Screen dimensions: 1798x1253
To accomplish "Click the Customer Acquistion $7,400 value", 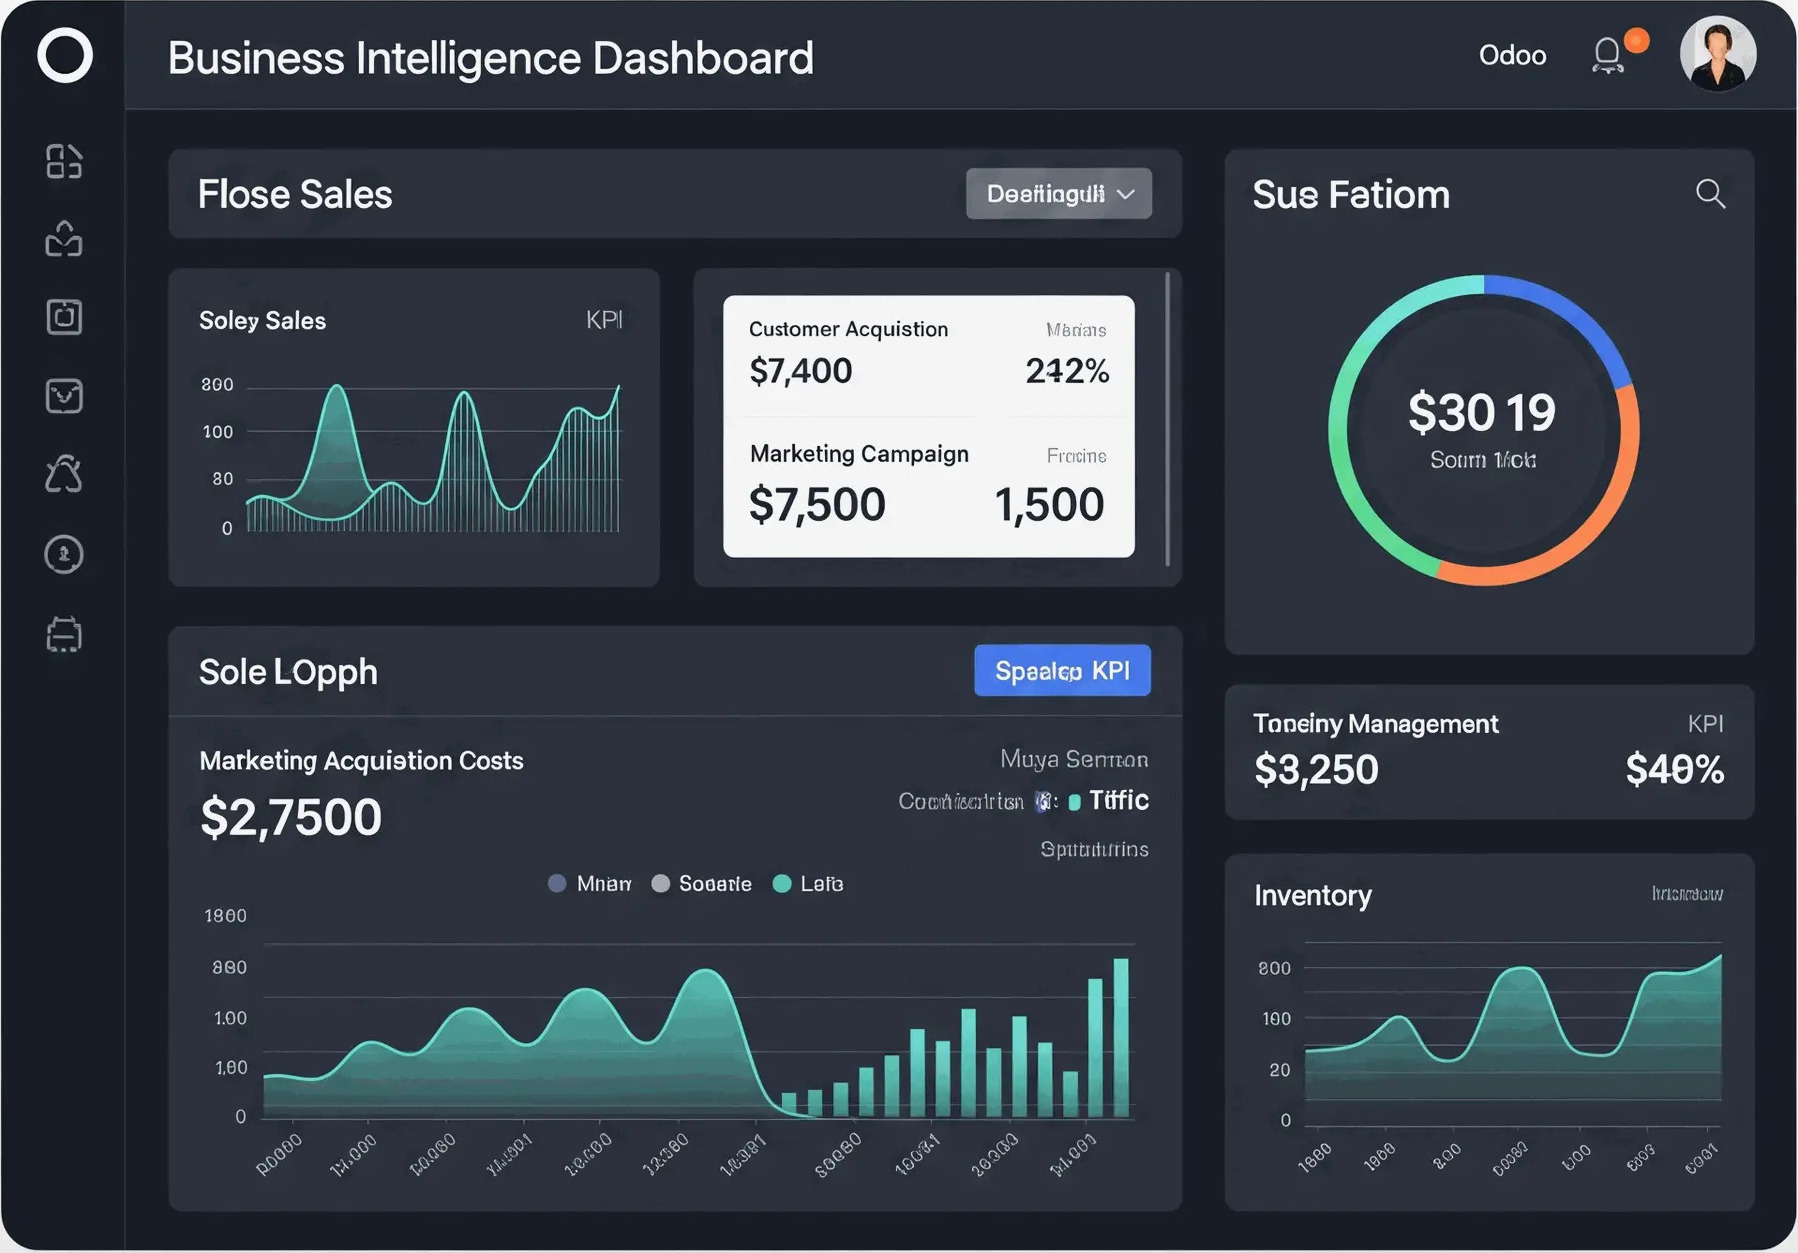I will pos(800,371).
